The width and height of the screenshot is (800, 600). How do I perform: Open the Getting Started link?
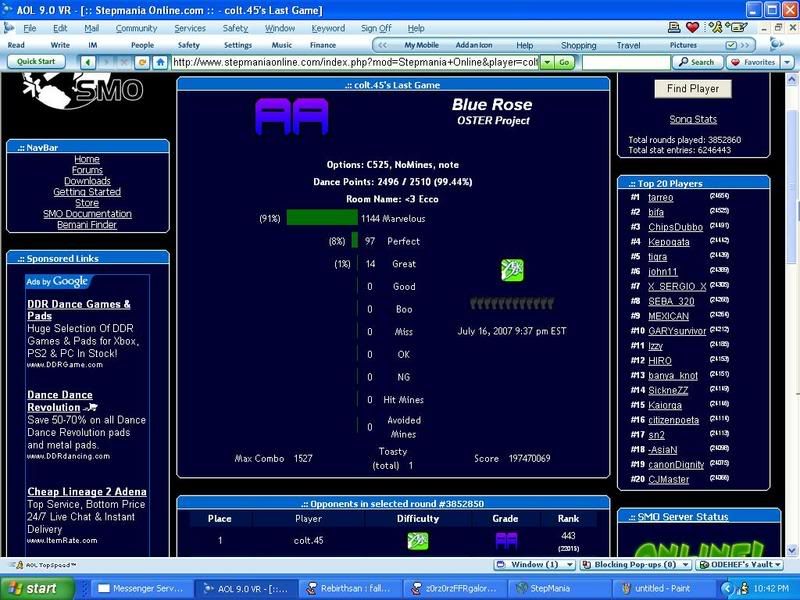point(87,192)
